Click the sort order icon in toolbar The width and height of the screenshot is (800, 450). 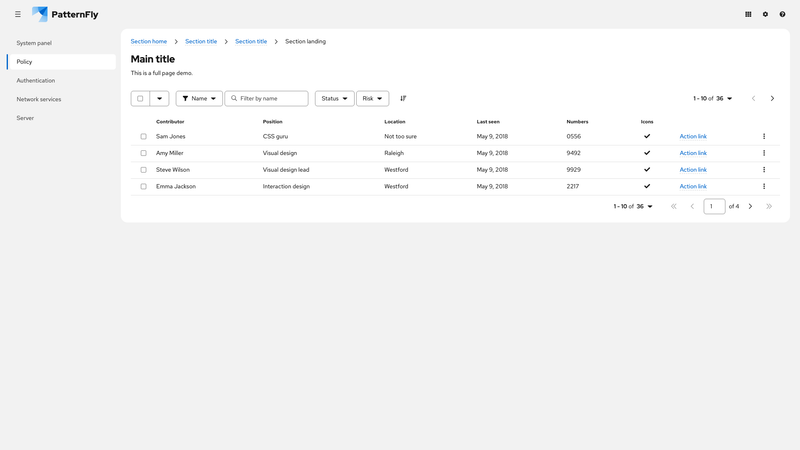[x=403, y=98]
